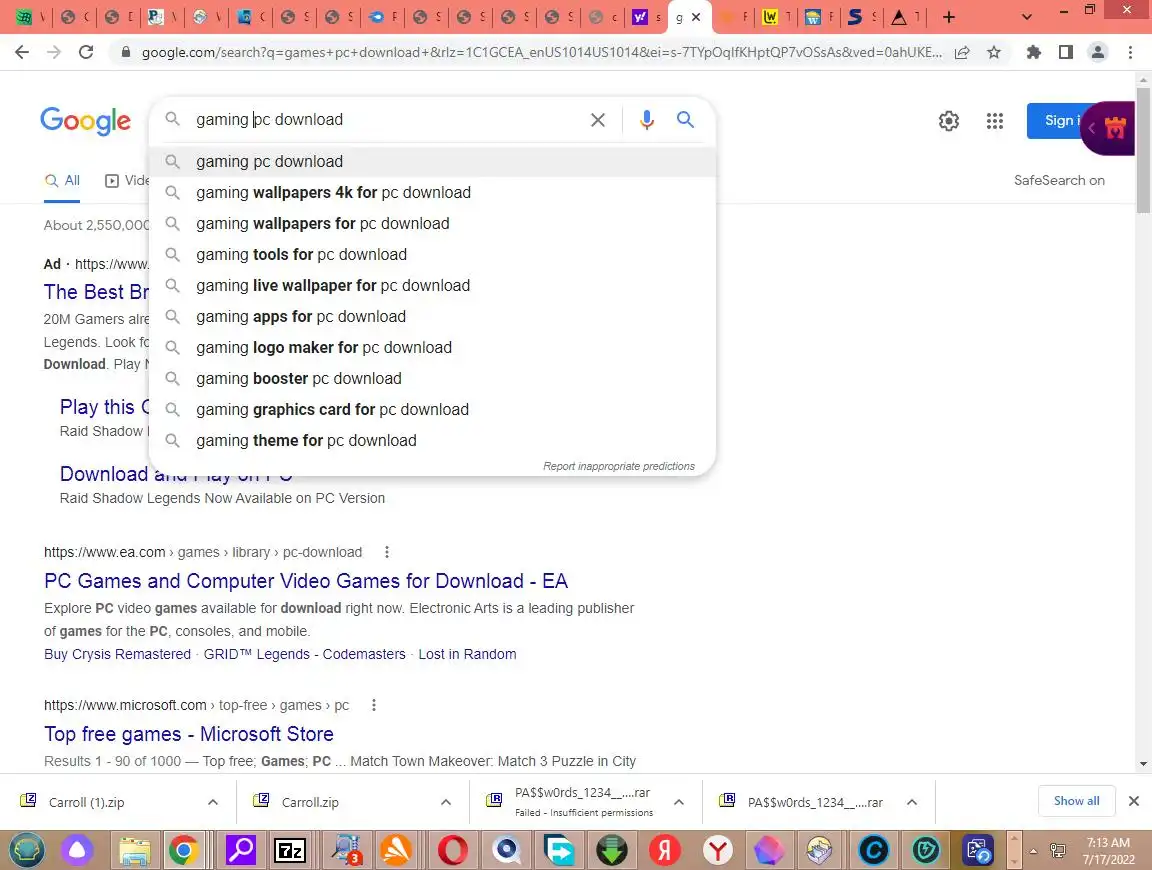
Task: Open Lost in Random sitelink
Action: pyautogui.click(x=467, y=654)
